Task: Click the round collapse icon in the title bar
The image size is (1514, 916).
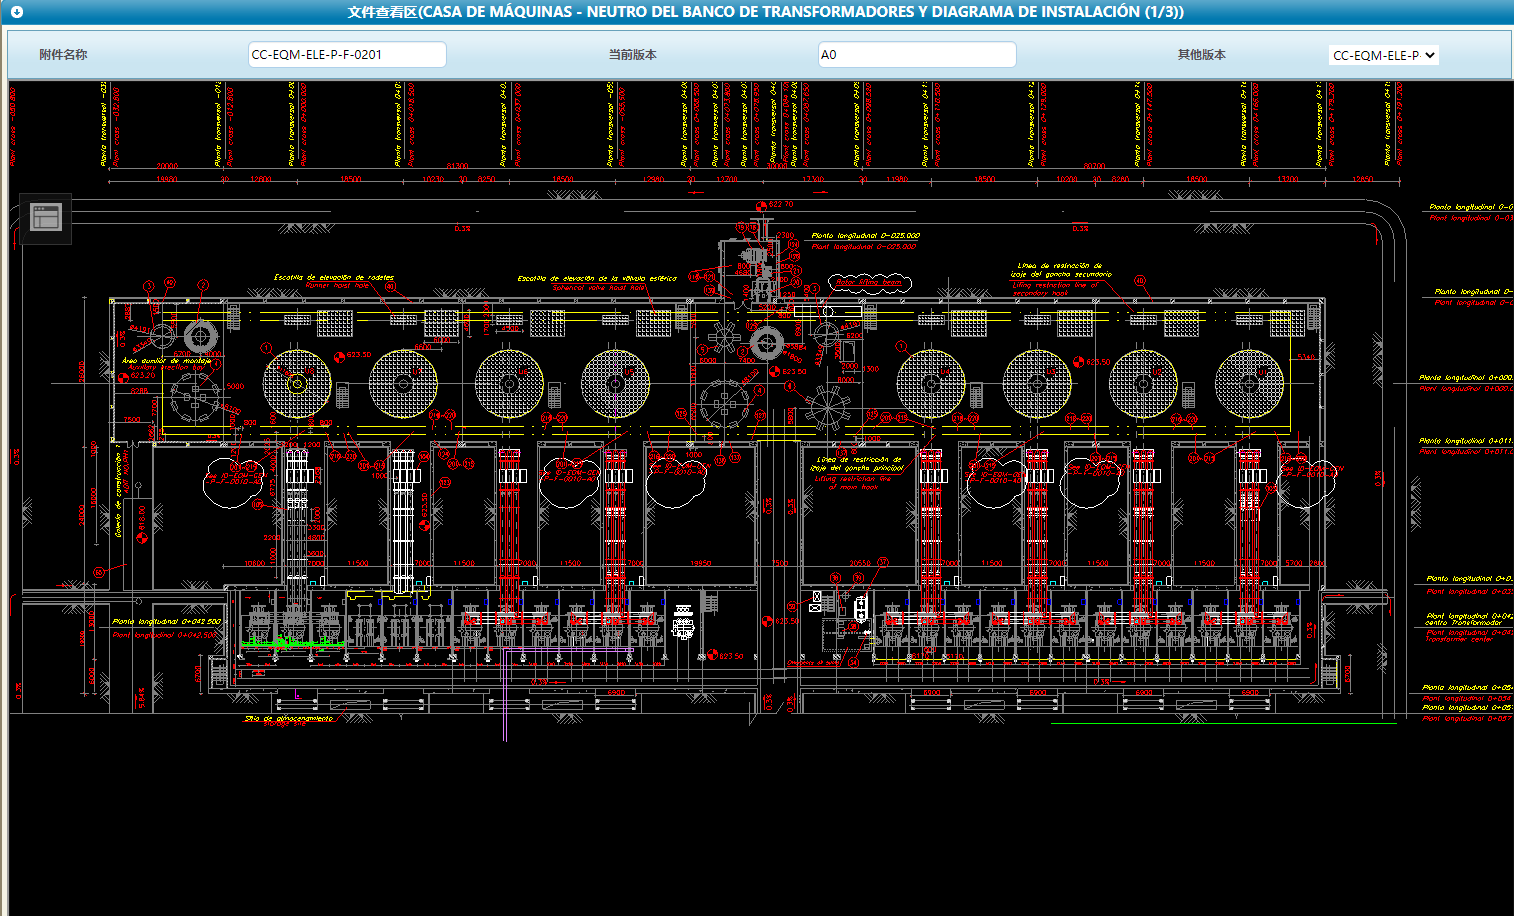Action: pyautogui.click(x=16, y=12)
